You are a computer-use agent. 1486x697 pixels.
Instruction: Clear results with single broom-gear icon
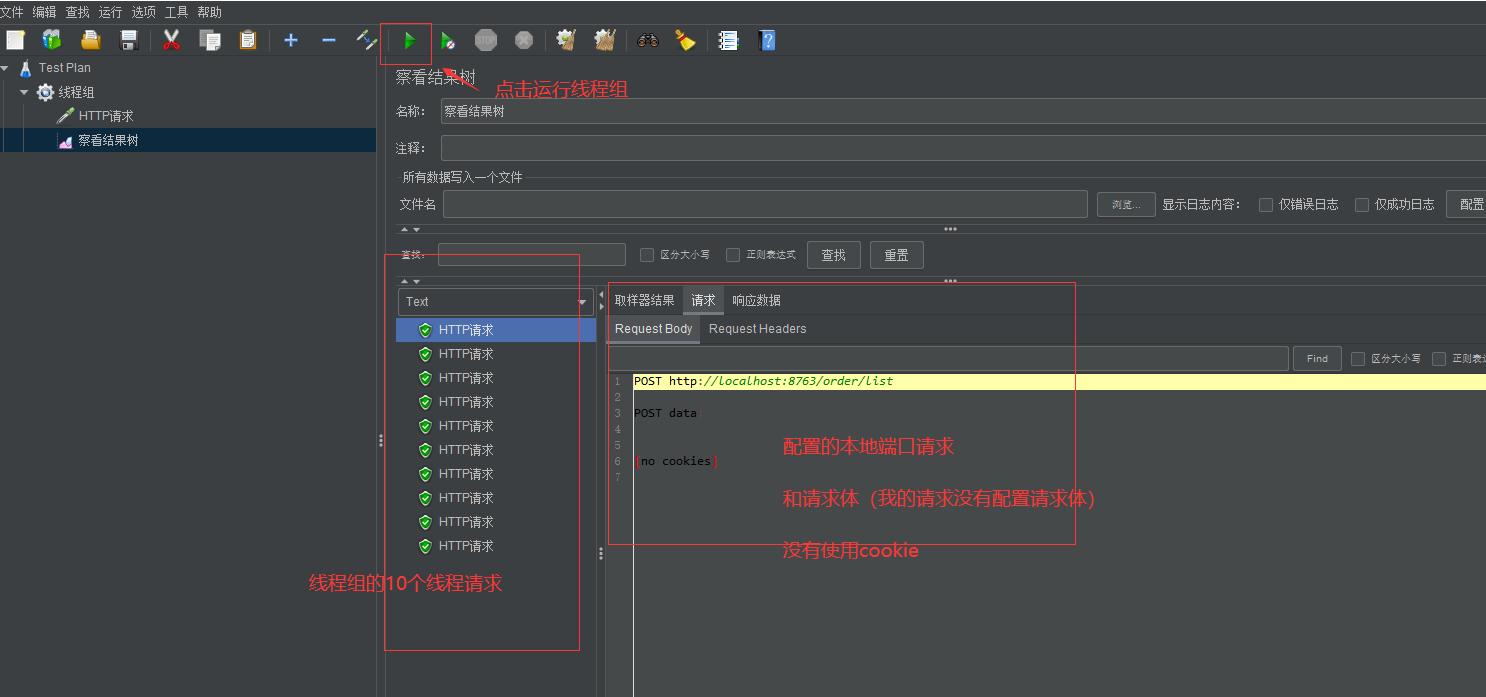tap(567, 40)
